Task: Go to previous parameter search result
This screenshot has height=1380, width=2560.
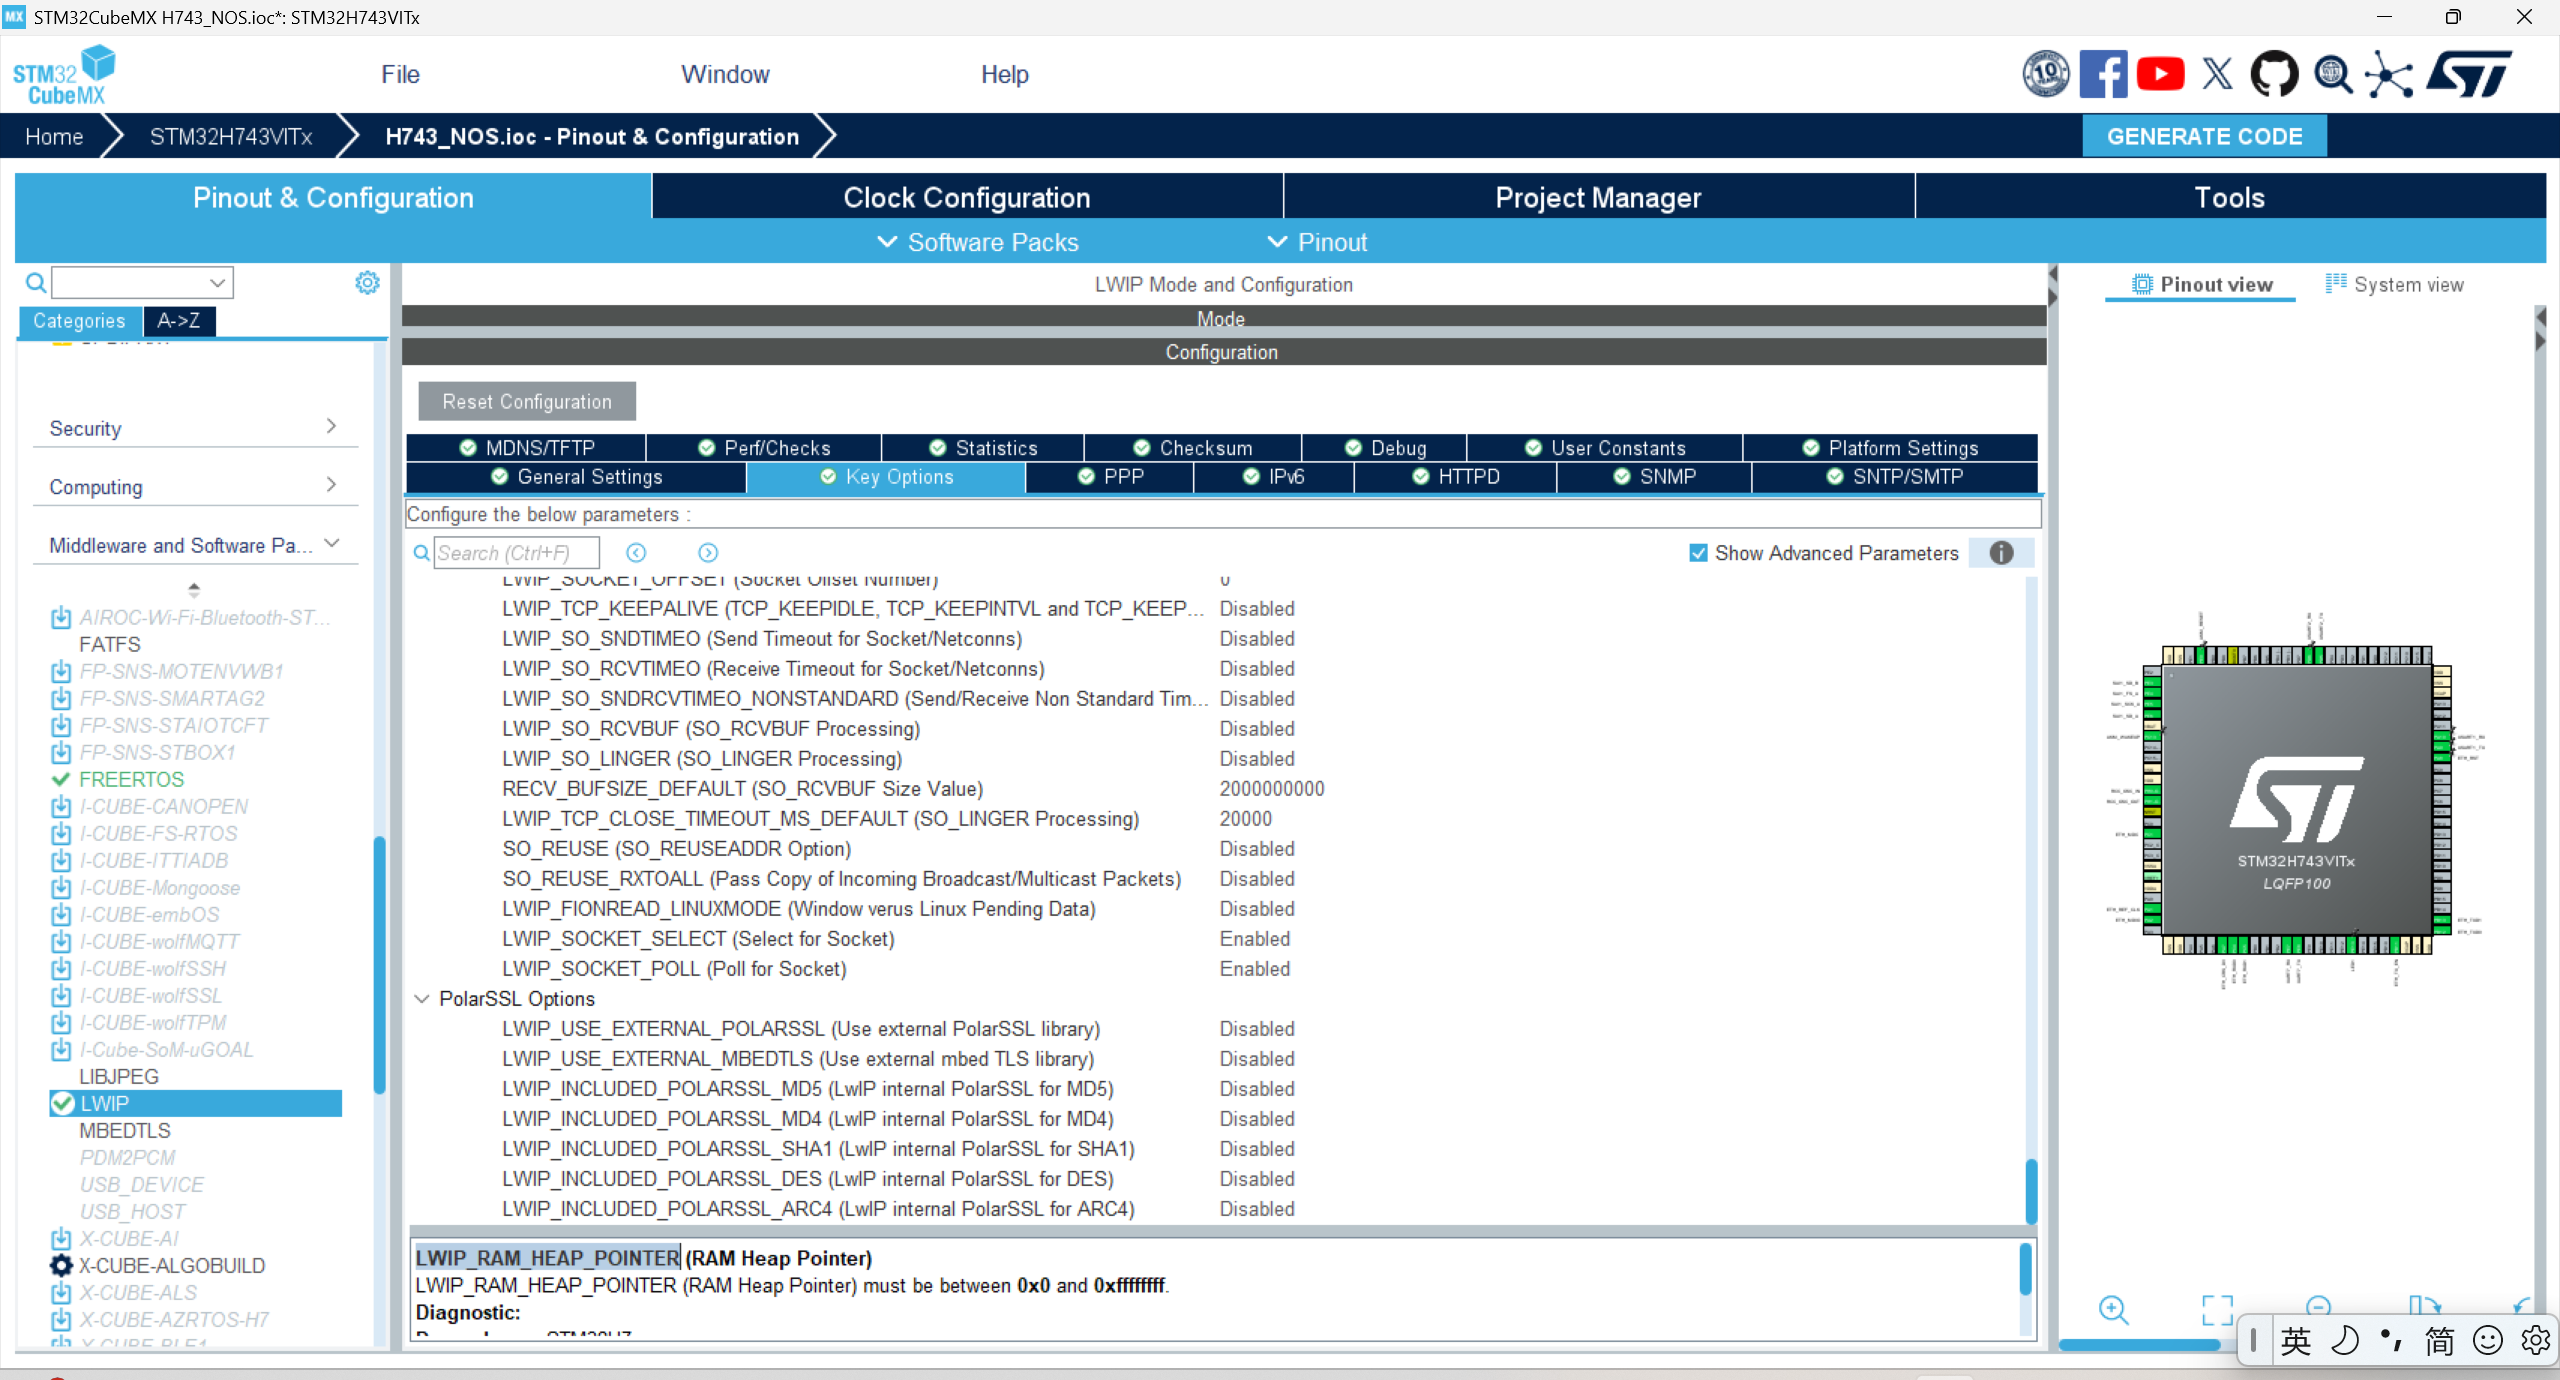Action: pyautogui.click(x=636, y=553)
